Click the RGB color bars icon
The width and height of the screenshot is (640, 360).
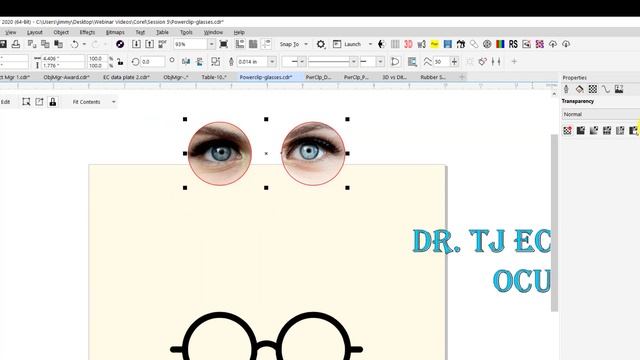500,44
